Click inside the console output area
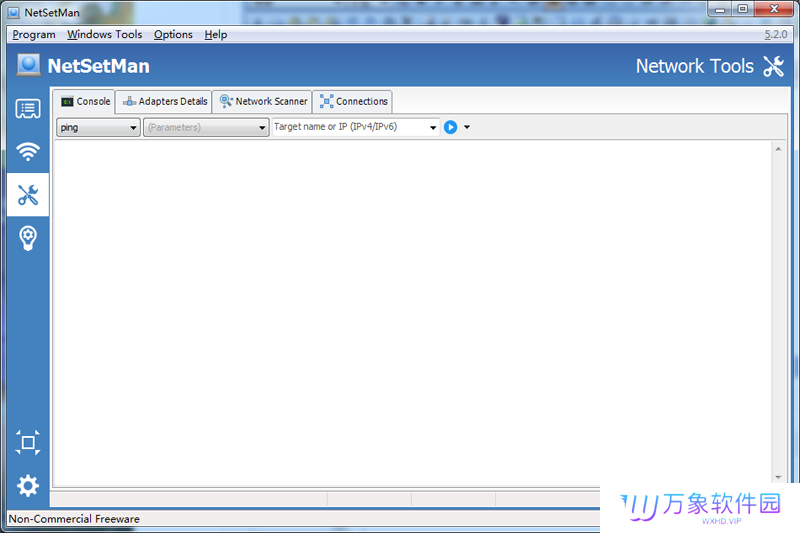The image size is (800, 533). tap(412, 313)
